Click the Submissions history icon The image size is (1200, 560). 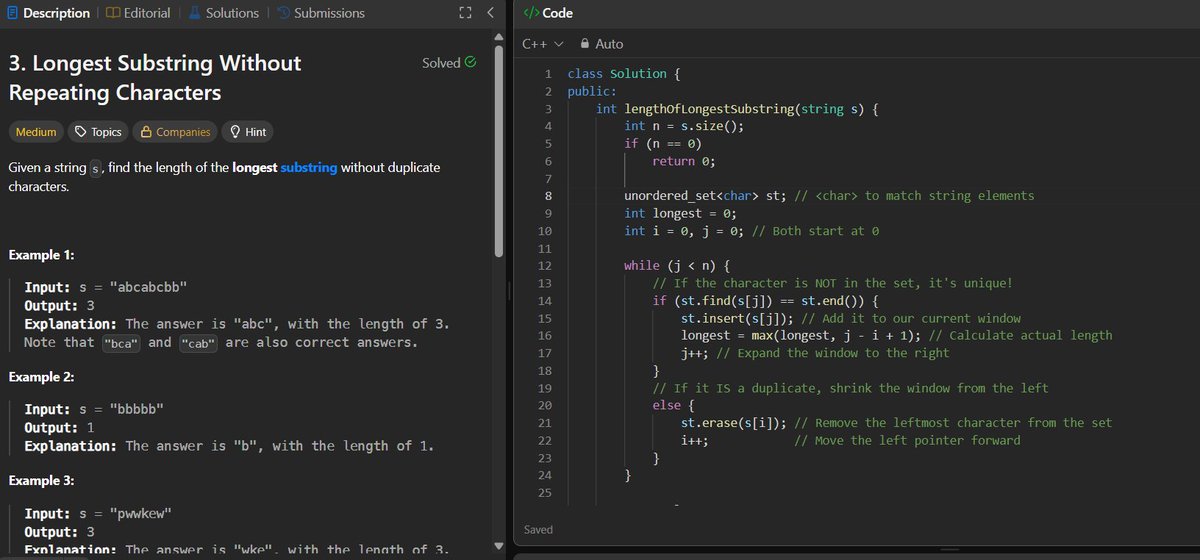coord(284,13)
